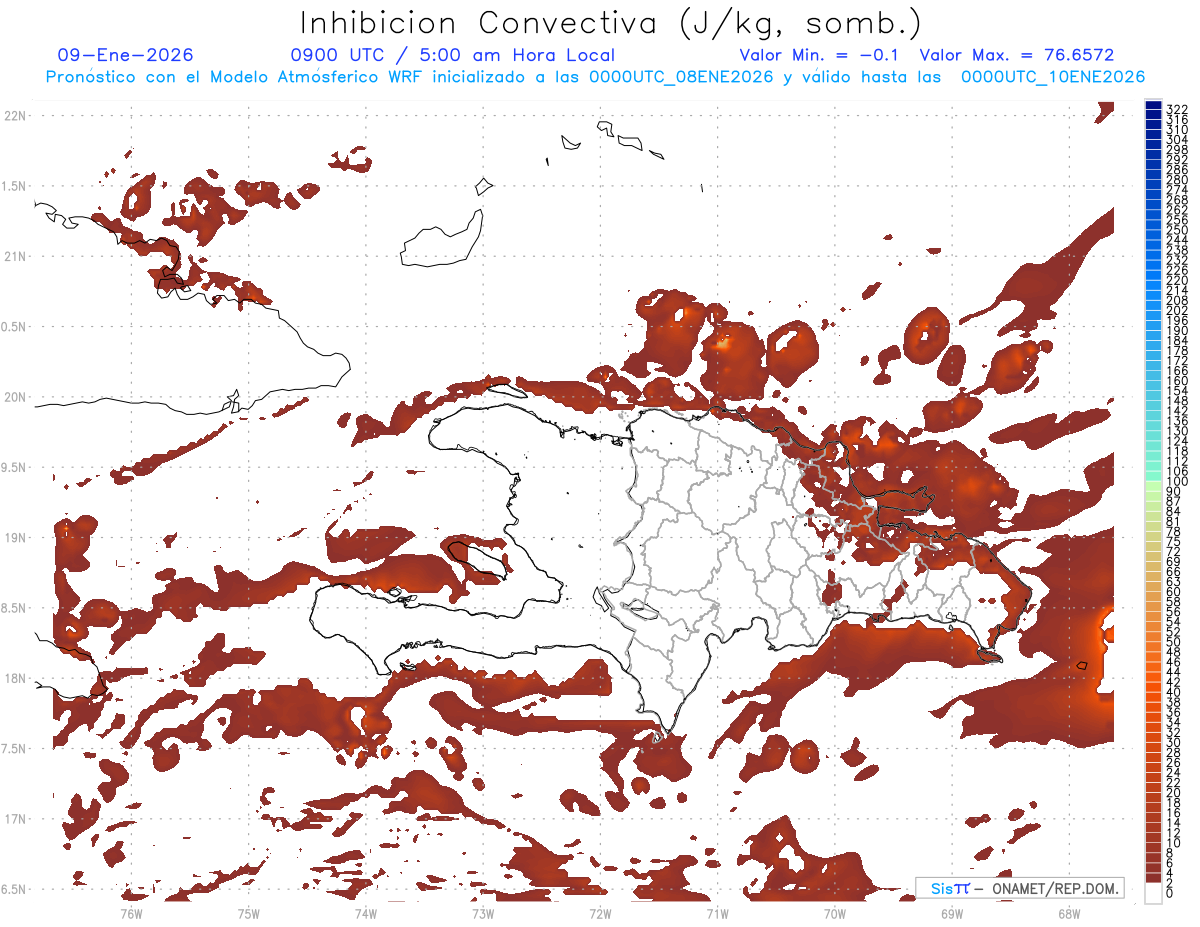Click the '0' value at the color scale bottom
The width and height of the screenshot is (1200, 927).
click(1170, 893)
